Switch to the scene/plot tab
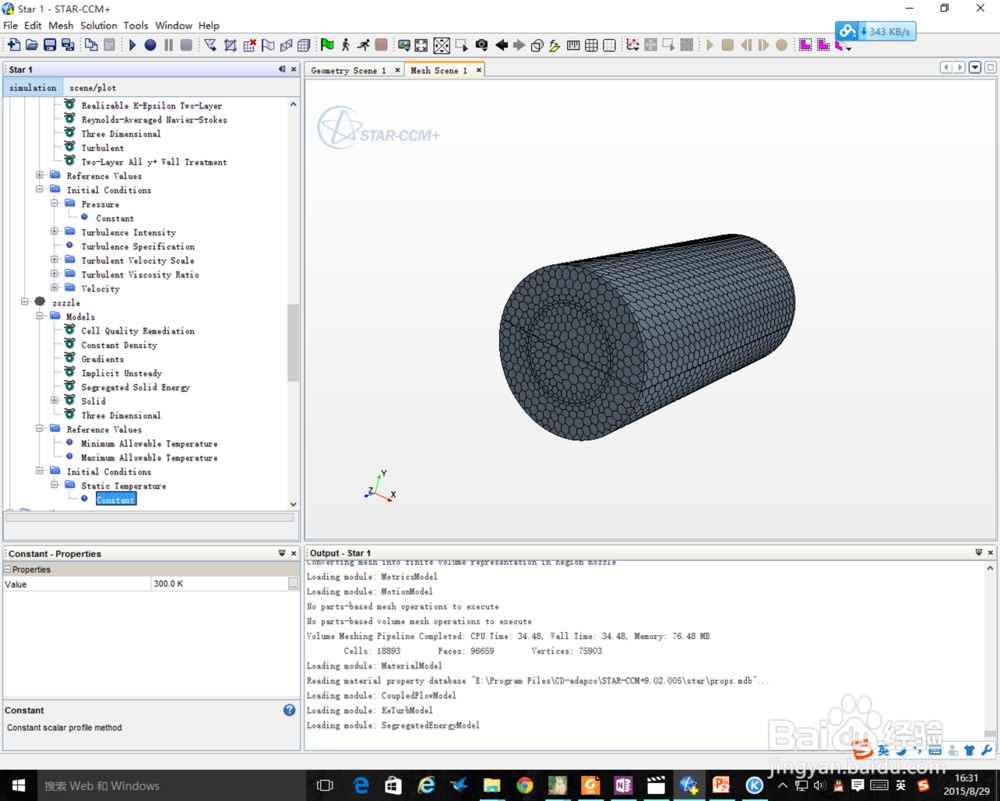 coord(92,88)
